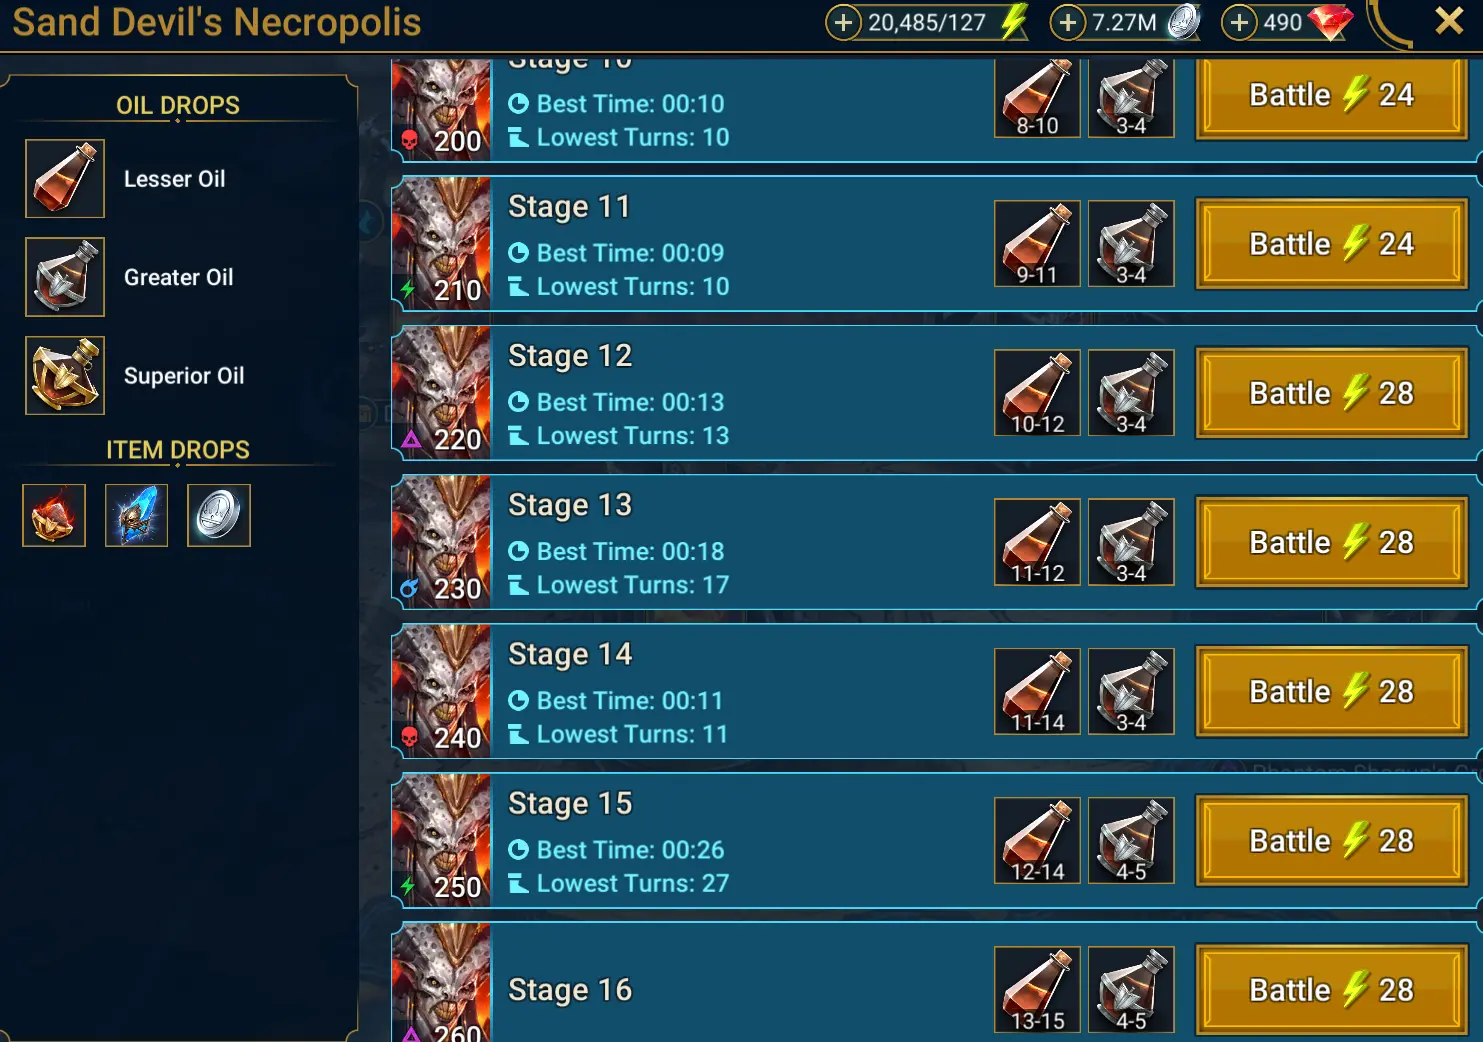
Task: Add silver using the plus icon
Action: [x=1068, y=22]
